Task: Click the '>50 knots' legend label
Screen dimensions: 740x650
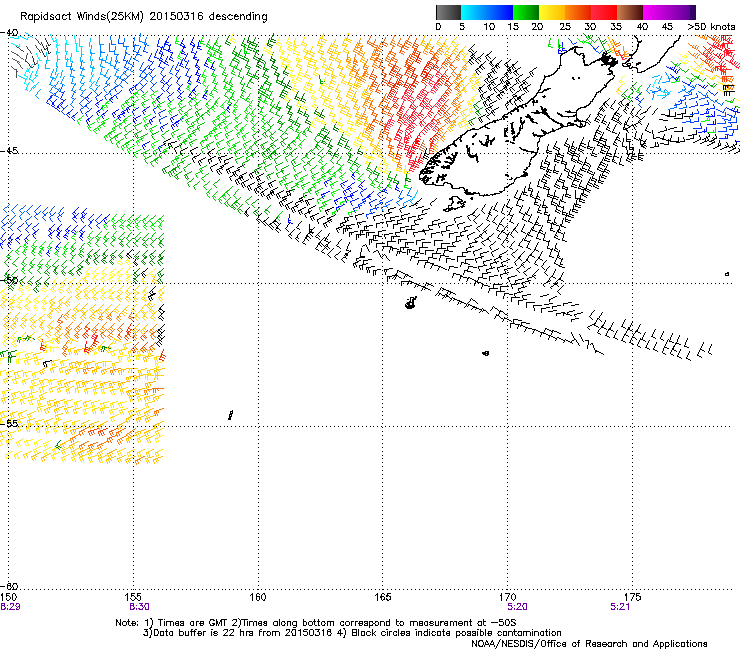Action: (711, 27)
